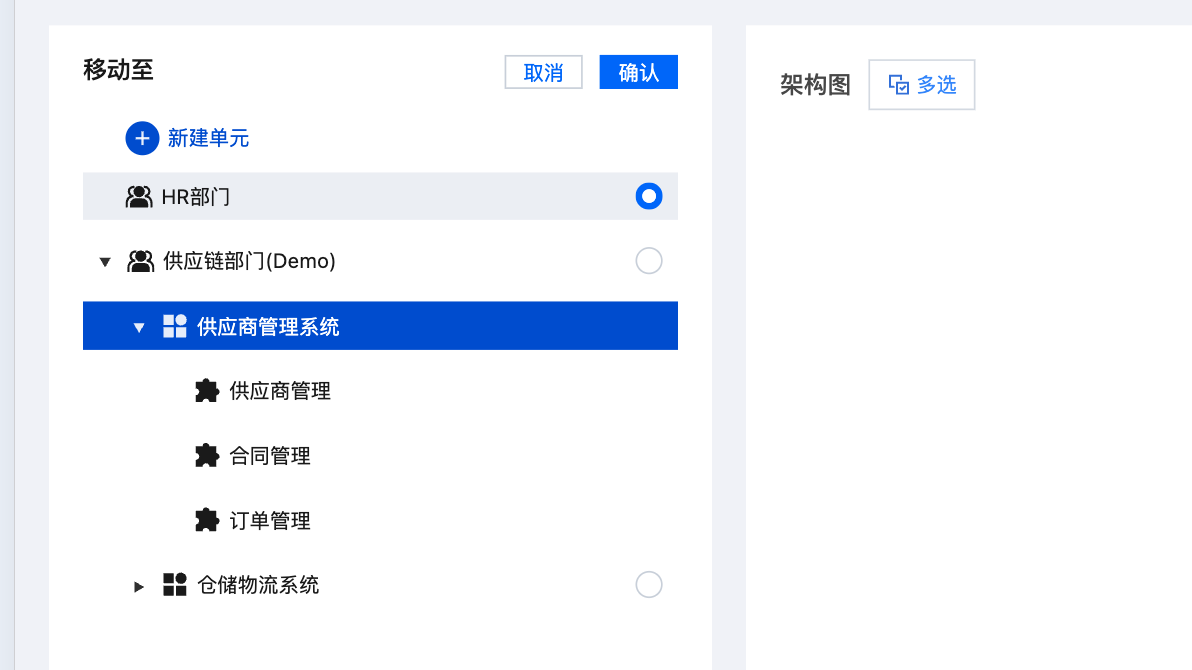Confirm the move with 确认 button
This screenshot has height=670, width=1192.
point(638,72)
